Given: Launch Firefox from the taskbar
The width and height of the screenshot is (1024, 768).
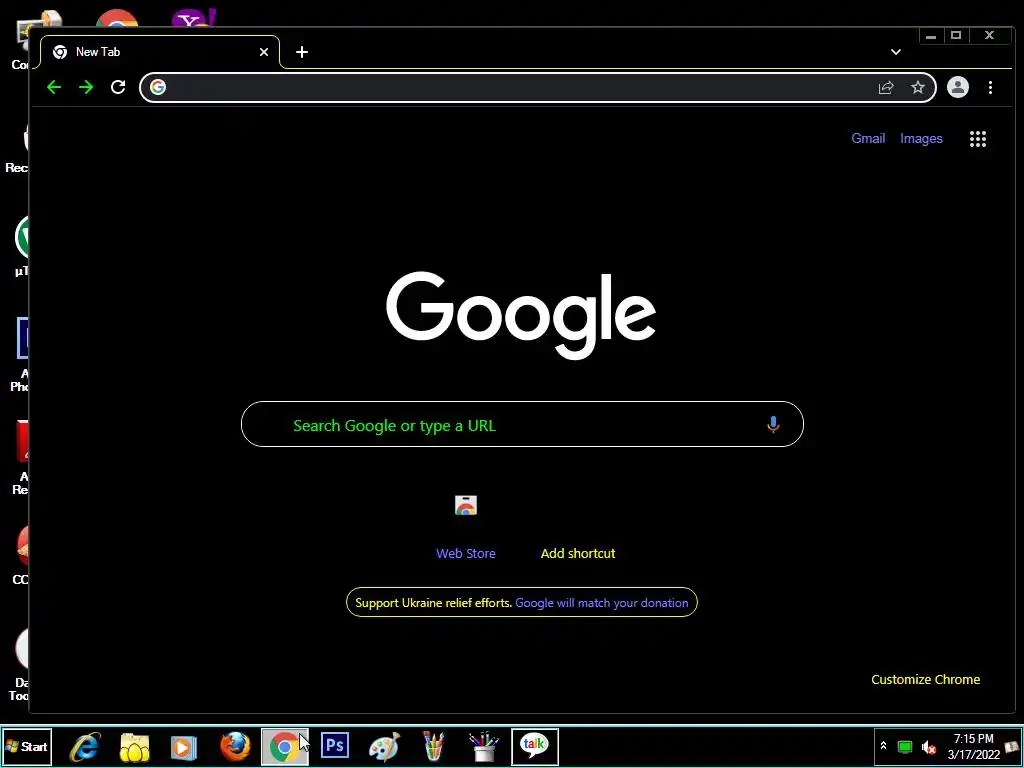Looking at the screenshot, I should click(x=235, y=746).
